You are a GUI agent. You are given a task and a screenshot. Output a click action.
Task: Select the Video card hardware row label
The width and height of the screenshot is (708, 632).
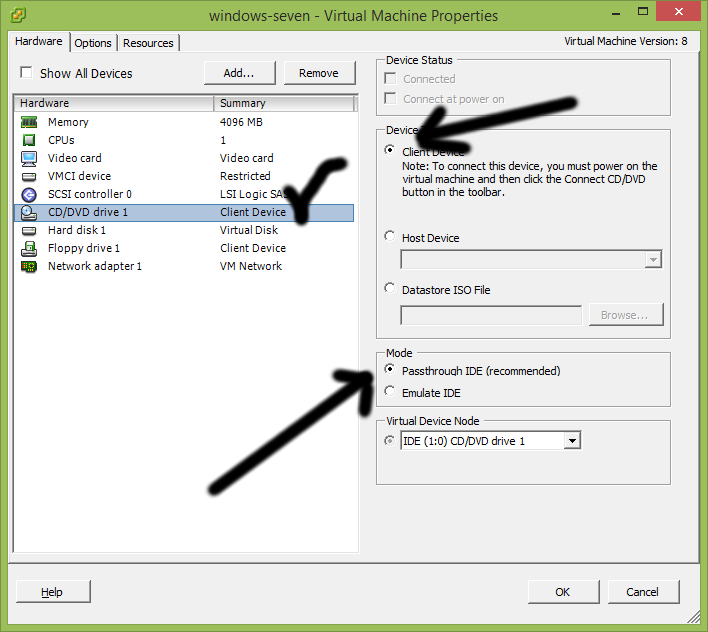pos(75,158)
